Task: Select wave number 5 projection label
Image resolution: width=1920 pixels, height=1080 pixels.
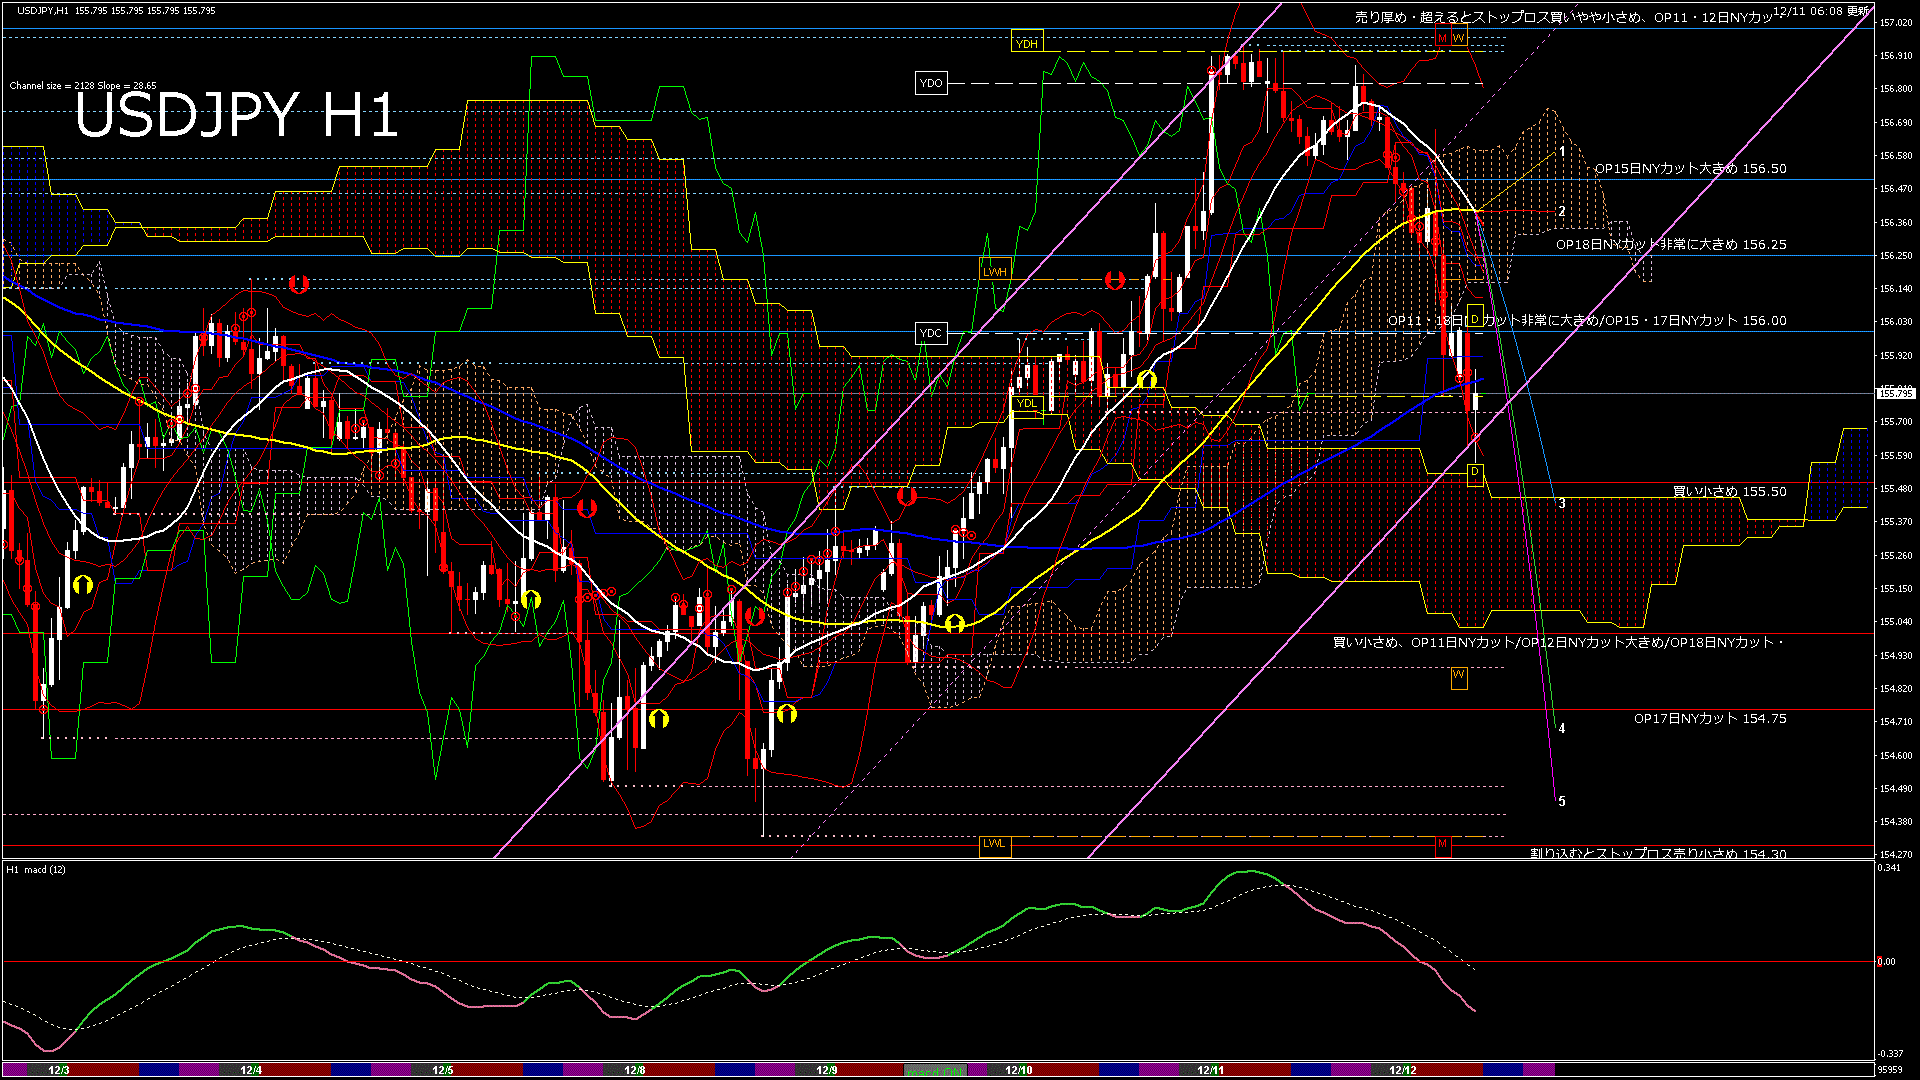Action: pos(1562,801)
